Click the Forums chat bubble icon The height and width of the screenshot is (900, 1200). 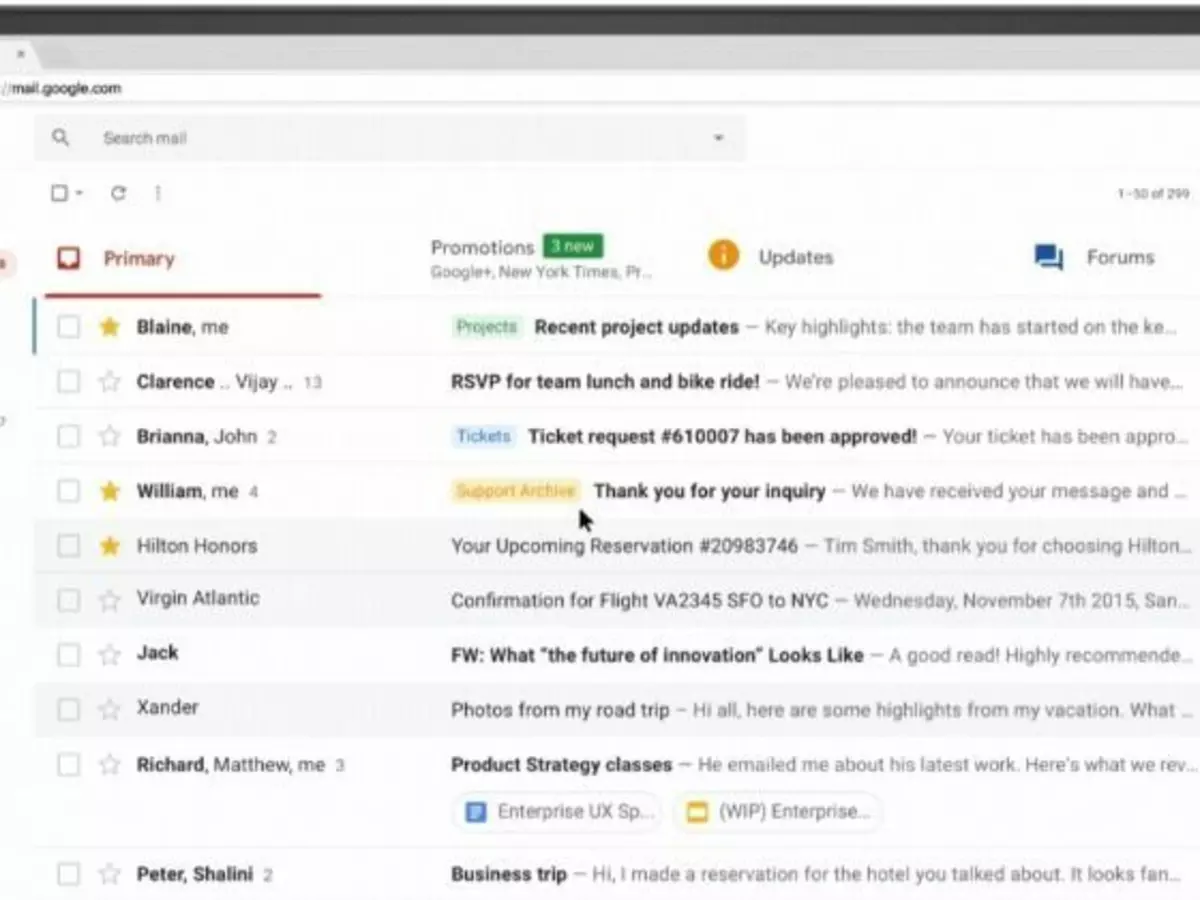click(1047, 257)
